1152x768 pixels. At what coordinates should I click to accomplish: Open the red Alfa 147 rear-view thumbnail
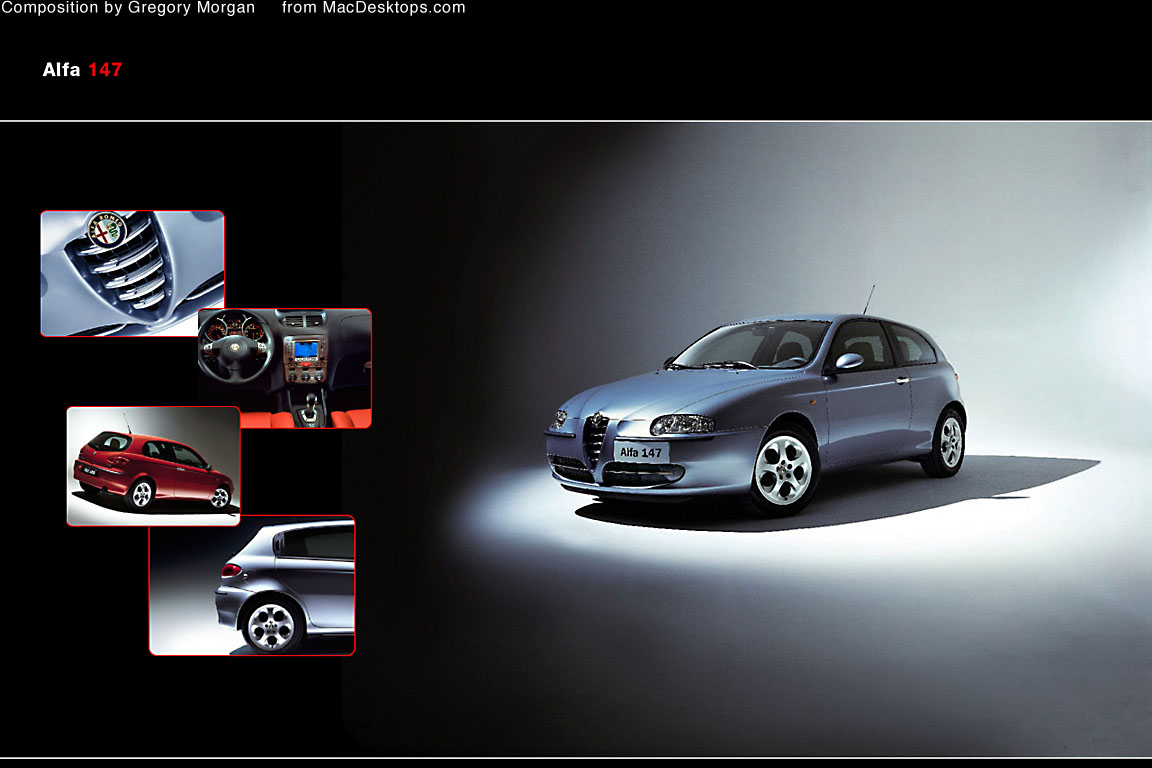coord(154,466)
